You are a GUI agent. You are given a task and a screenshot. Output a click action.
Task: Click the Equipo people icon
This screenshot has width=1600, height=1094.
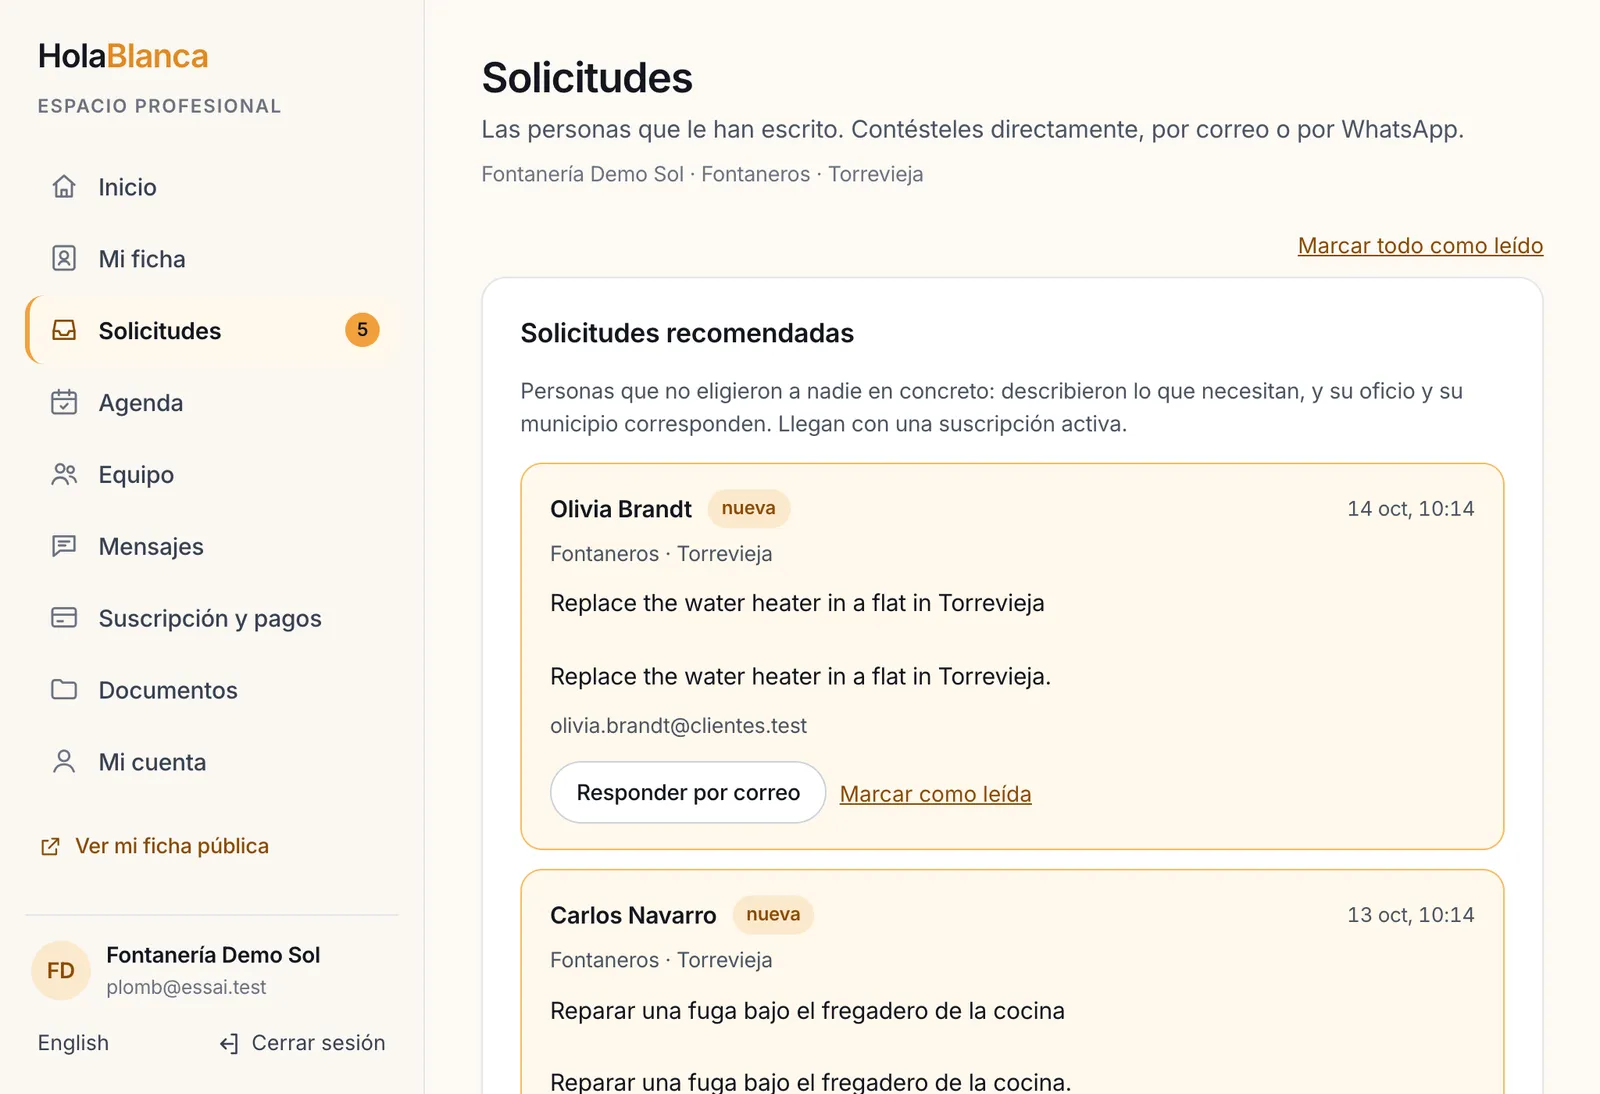tap(64, 475)
